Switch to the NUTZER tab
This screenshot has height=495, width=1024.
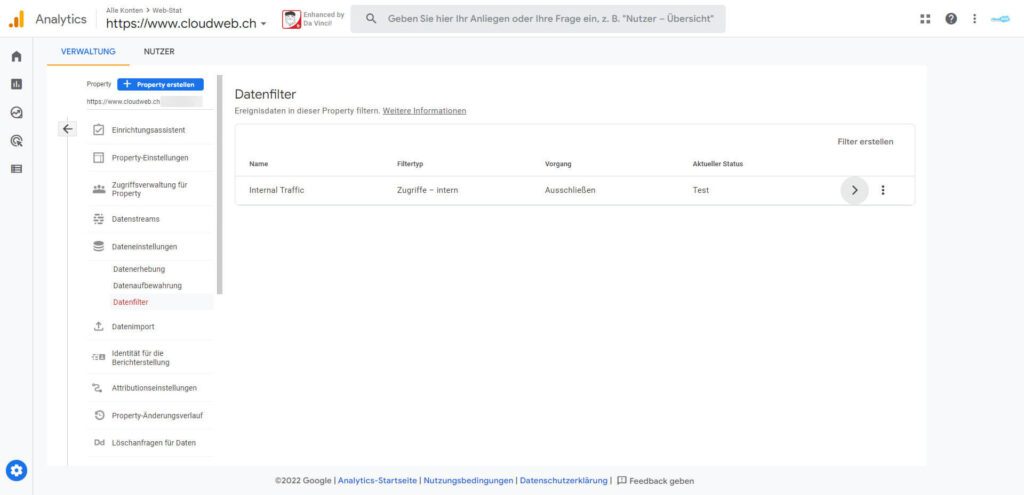tap(159, 52)
